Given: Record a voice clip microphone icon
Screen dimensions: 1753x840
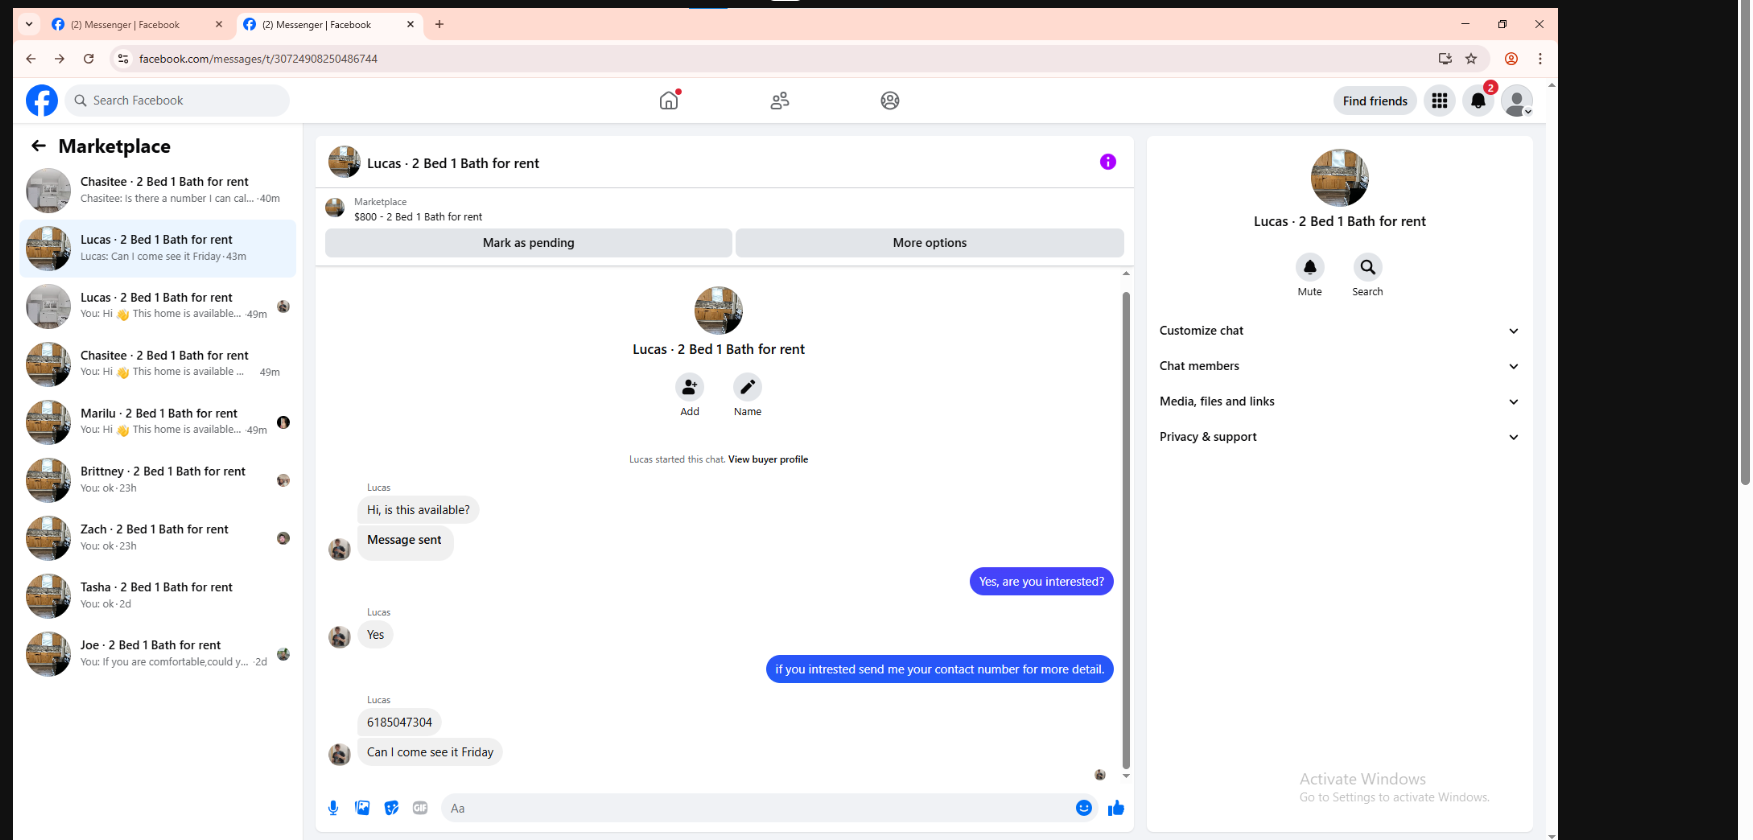Looking at the screenshot, I should [x=333, y=808].
